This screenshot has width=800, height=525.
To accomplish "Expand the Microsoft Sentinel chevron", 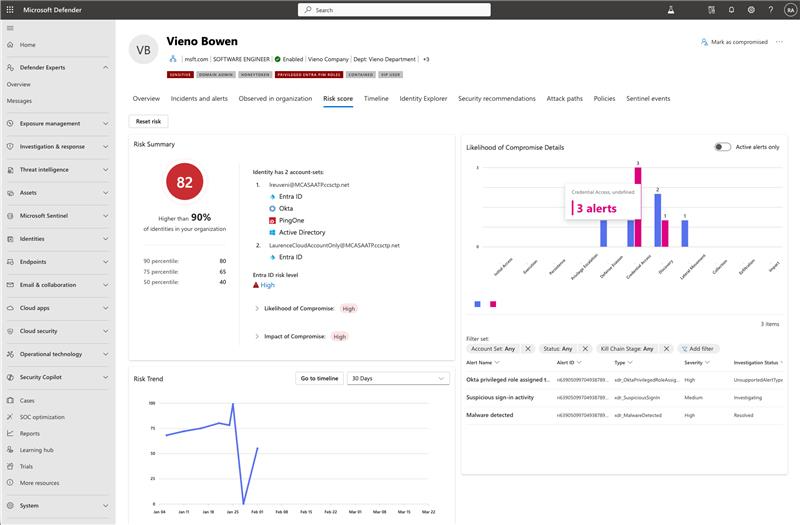I will click(x=106, y=216).
